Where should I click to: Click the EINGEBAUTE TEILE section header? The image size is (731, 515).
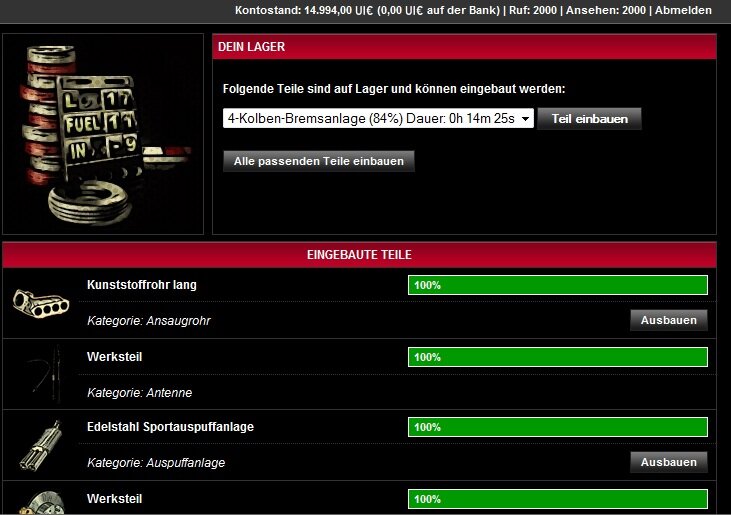click(x=359, y=255)
